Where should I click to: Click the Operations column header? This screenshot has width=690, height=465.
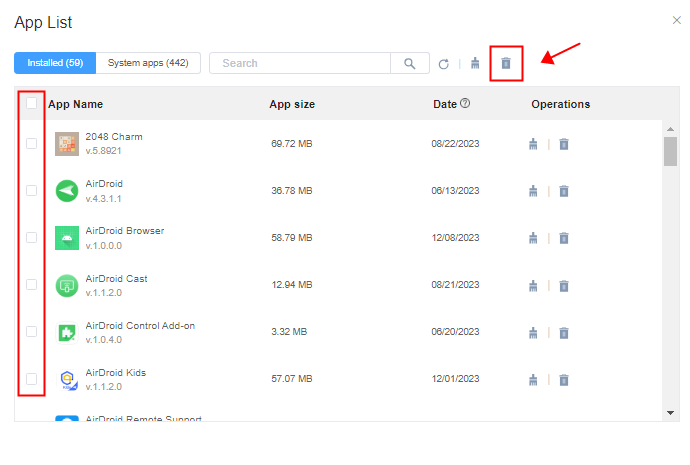click(561, 104)
